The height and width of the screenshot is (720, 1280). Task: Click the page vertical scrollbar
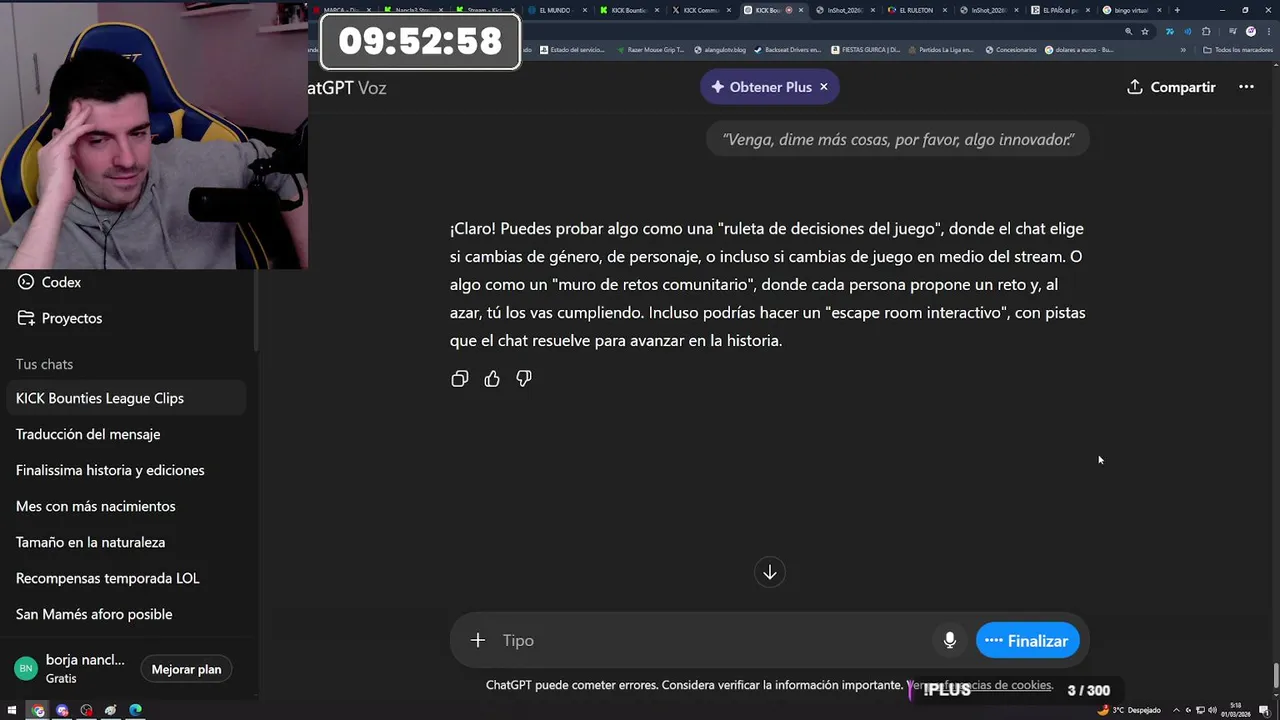(x=1275, y=677)
